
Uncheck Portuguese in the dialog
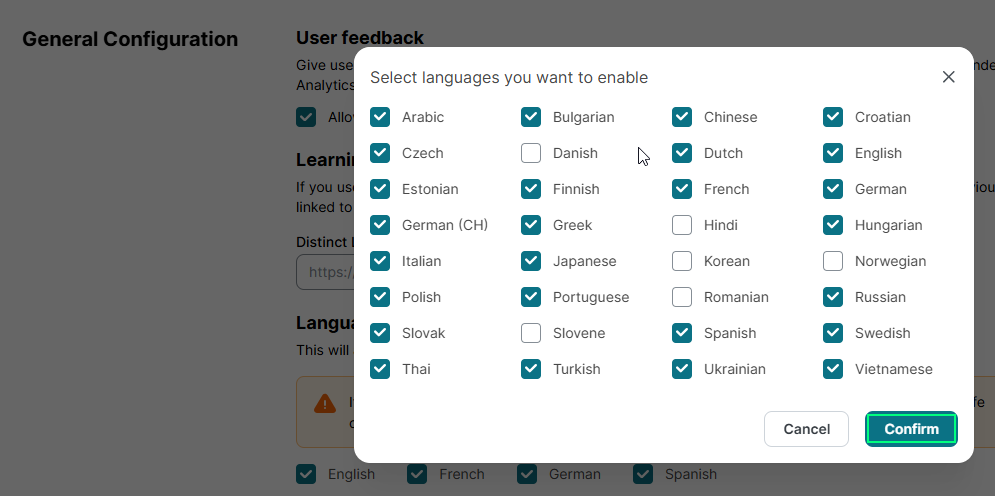click(531, 297)
